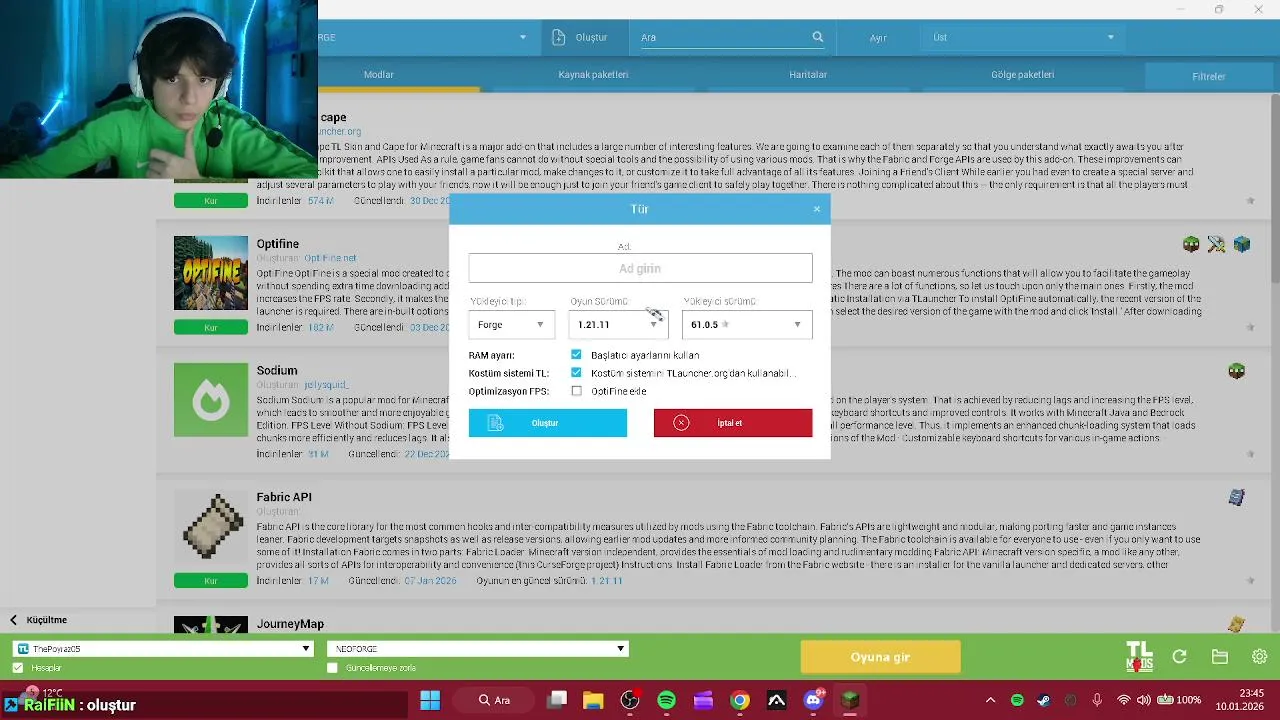The height and width of the screenshot is (720, 1280).
Task: Click the creeper category icon on Sodium row
Action: pos(1237,371)
